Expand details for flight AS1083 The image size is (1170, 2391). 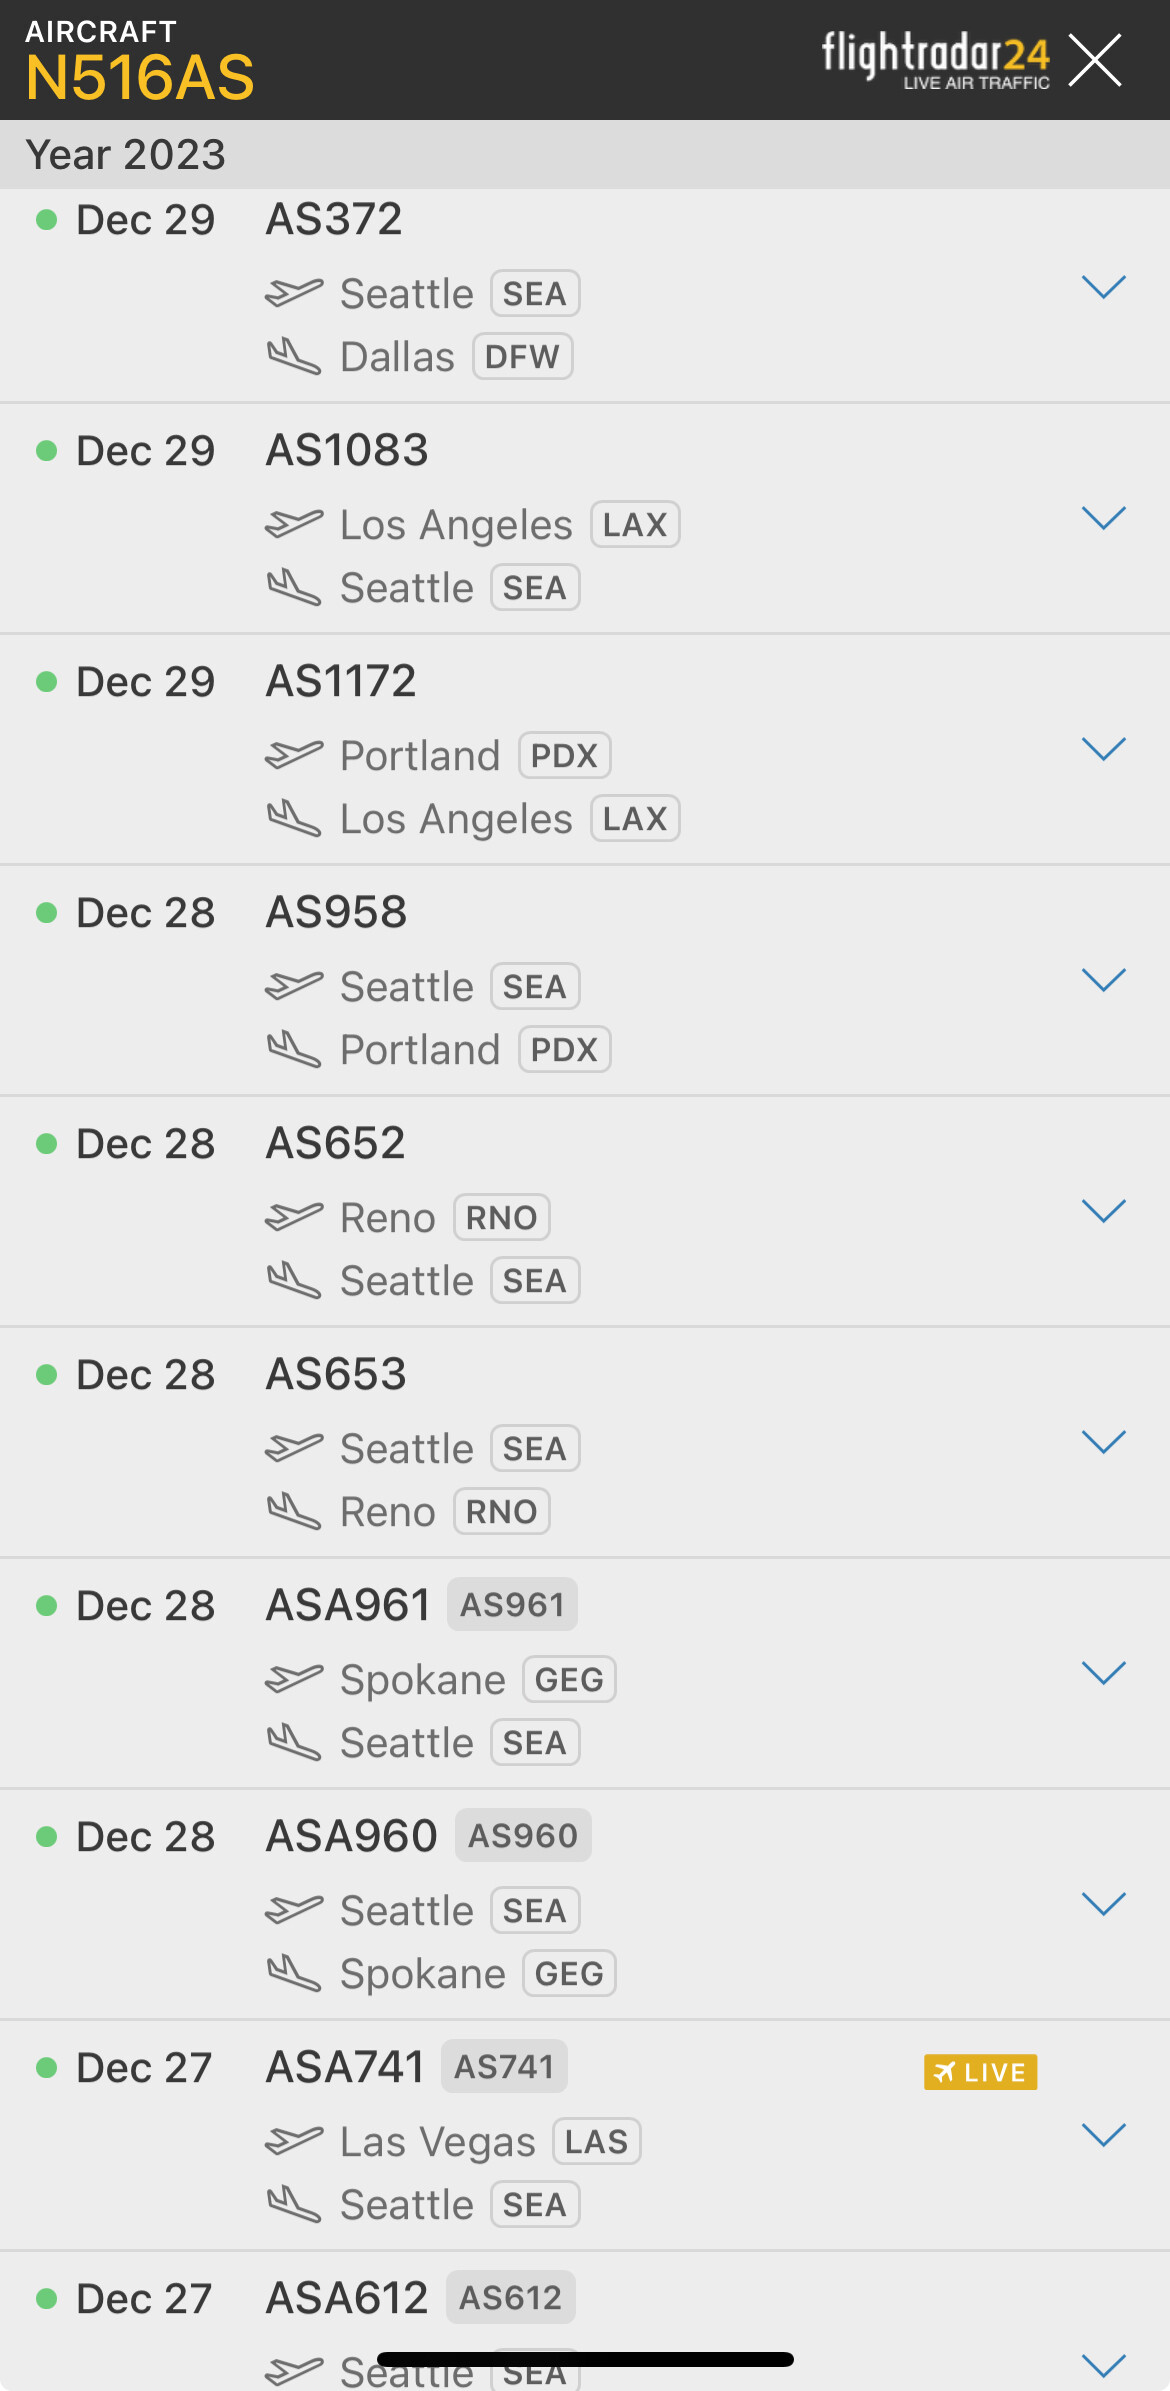click(x=1104, y=519)
